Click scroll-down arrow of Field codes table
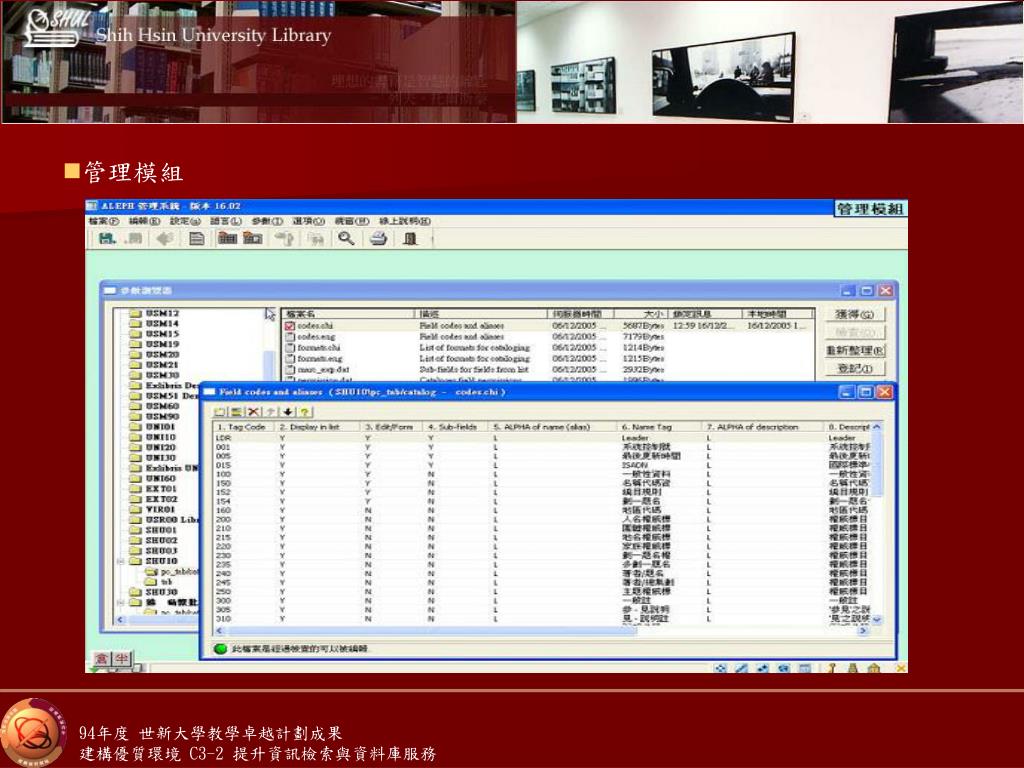Viewport: 1024px width, 768px height. [876, 619]
